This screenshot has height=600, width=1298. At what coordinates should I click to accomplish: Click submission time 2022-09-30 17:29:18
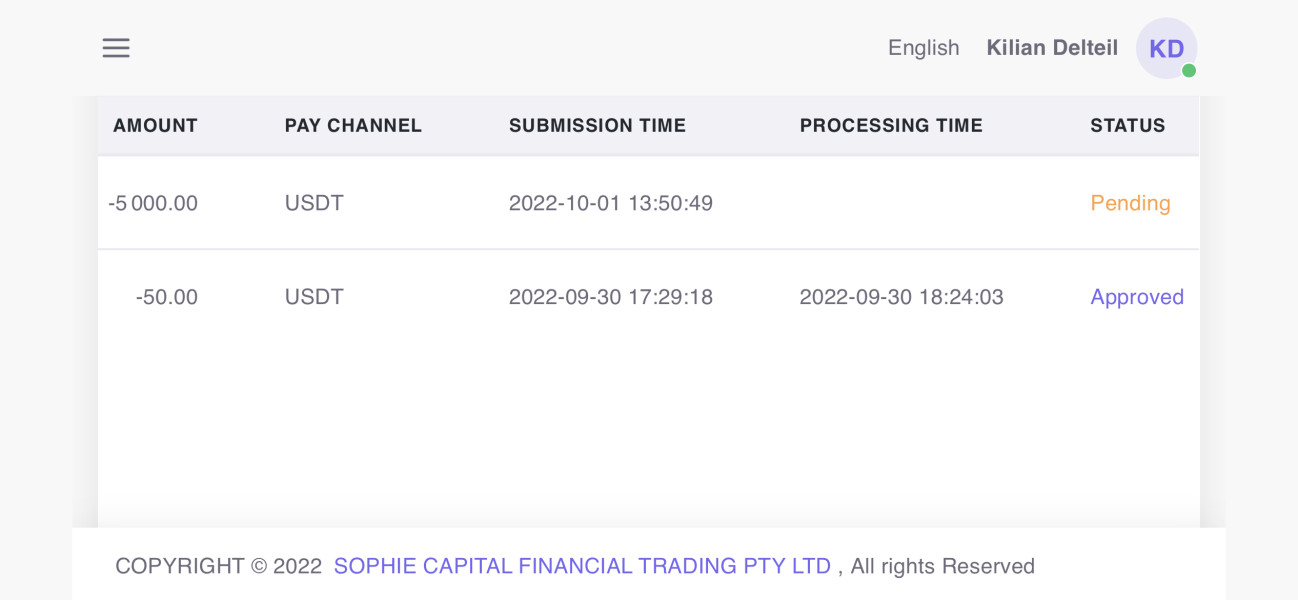(x=611, y=297)
